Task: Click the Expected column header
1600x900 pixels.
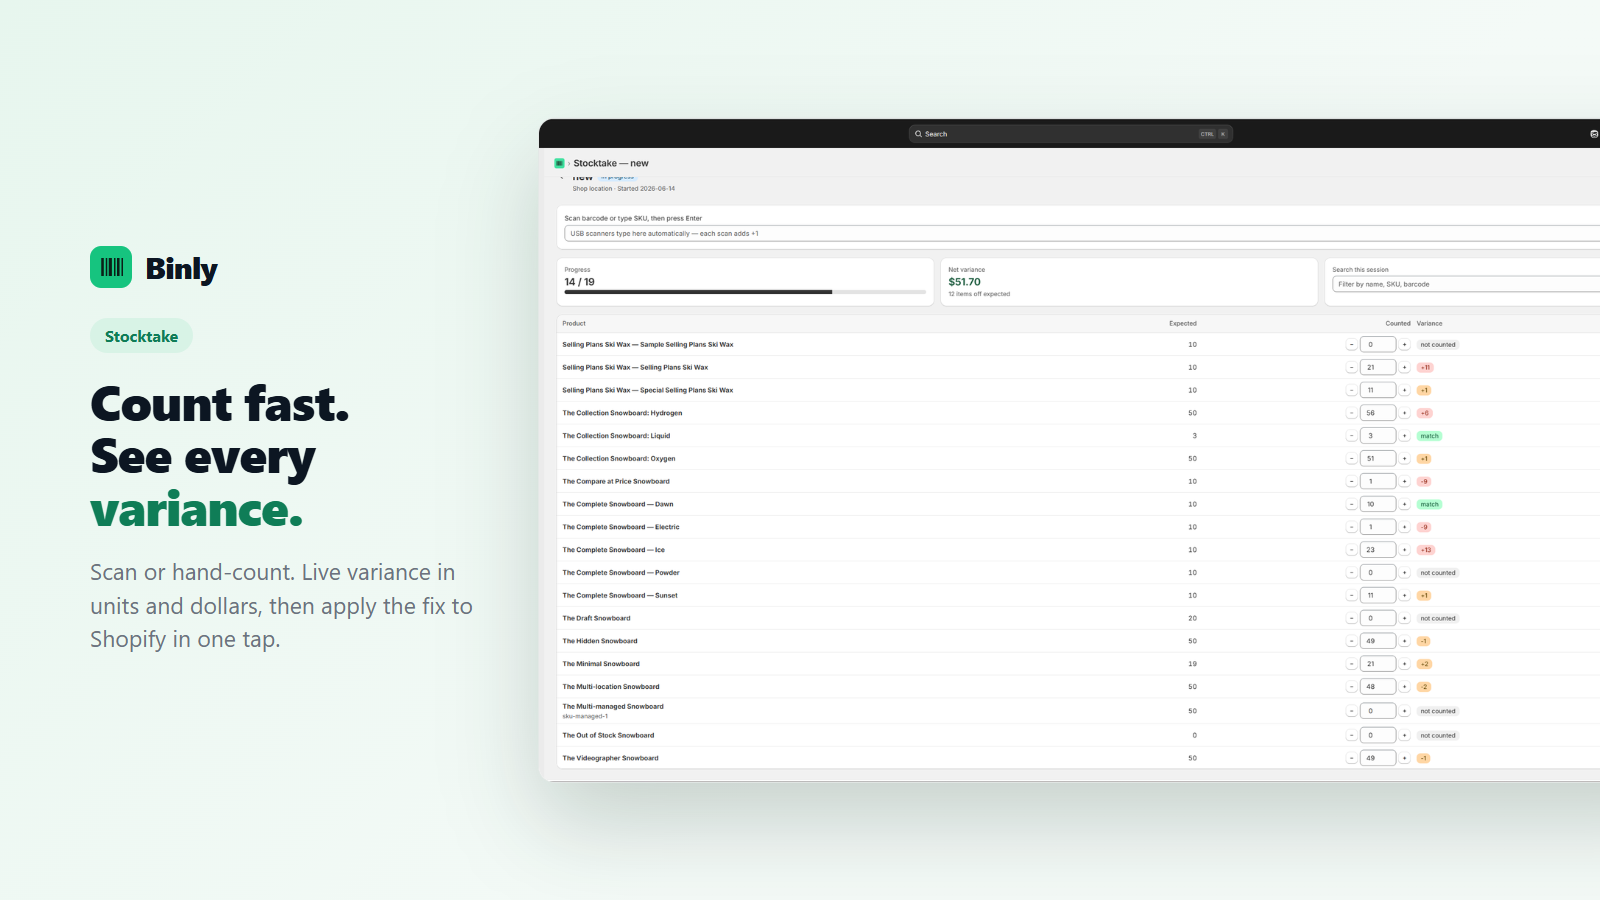Action: (1183, 323)
